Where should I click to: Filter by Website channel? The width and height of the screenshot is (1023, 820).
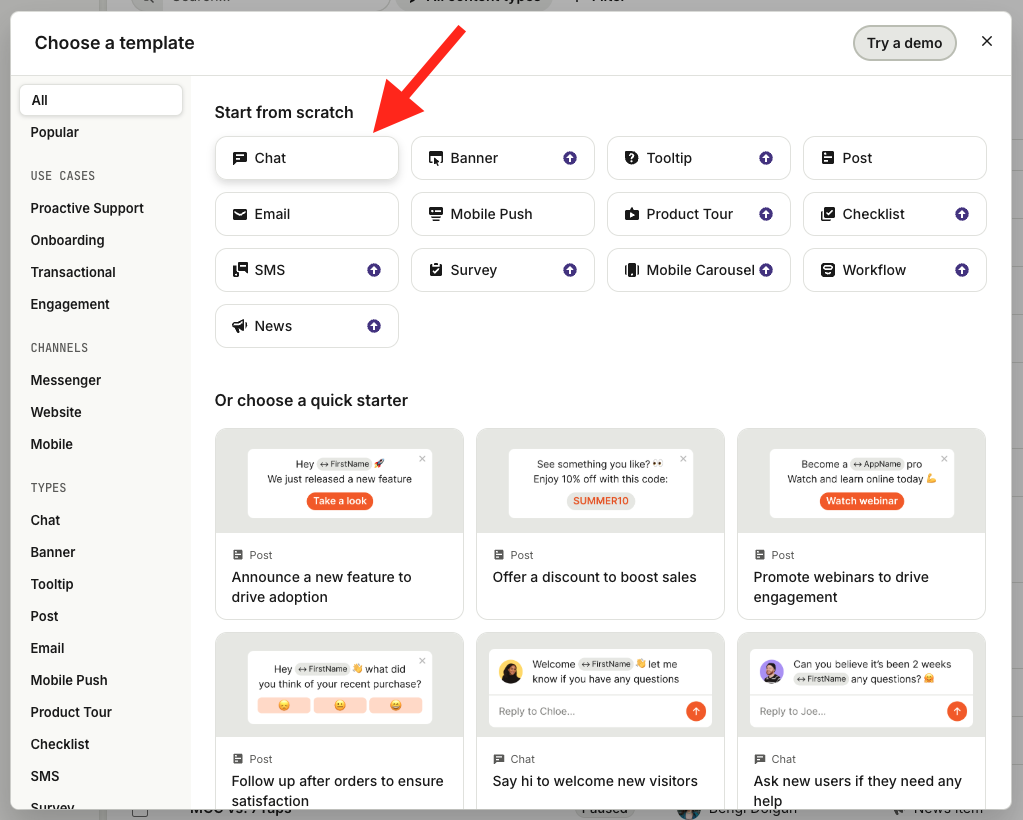(56, 412)
